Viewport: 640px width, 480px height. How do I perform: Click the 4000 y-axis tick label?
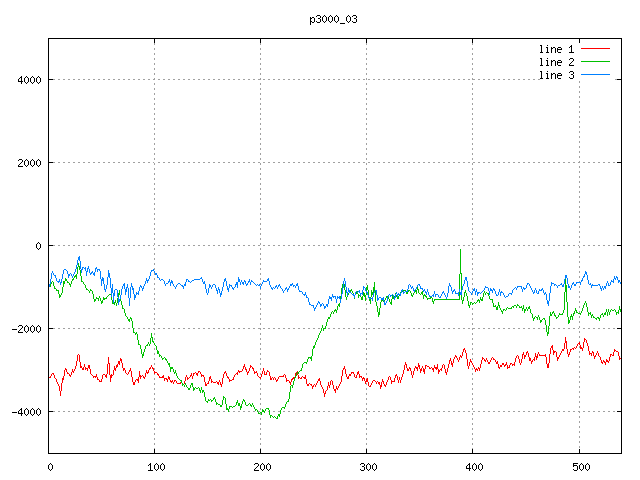tap(29, 80)
